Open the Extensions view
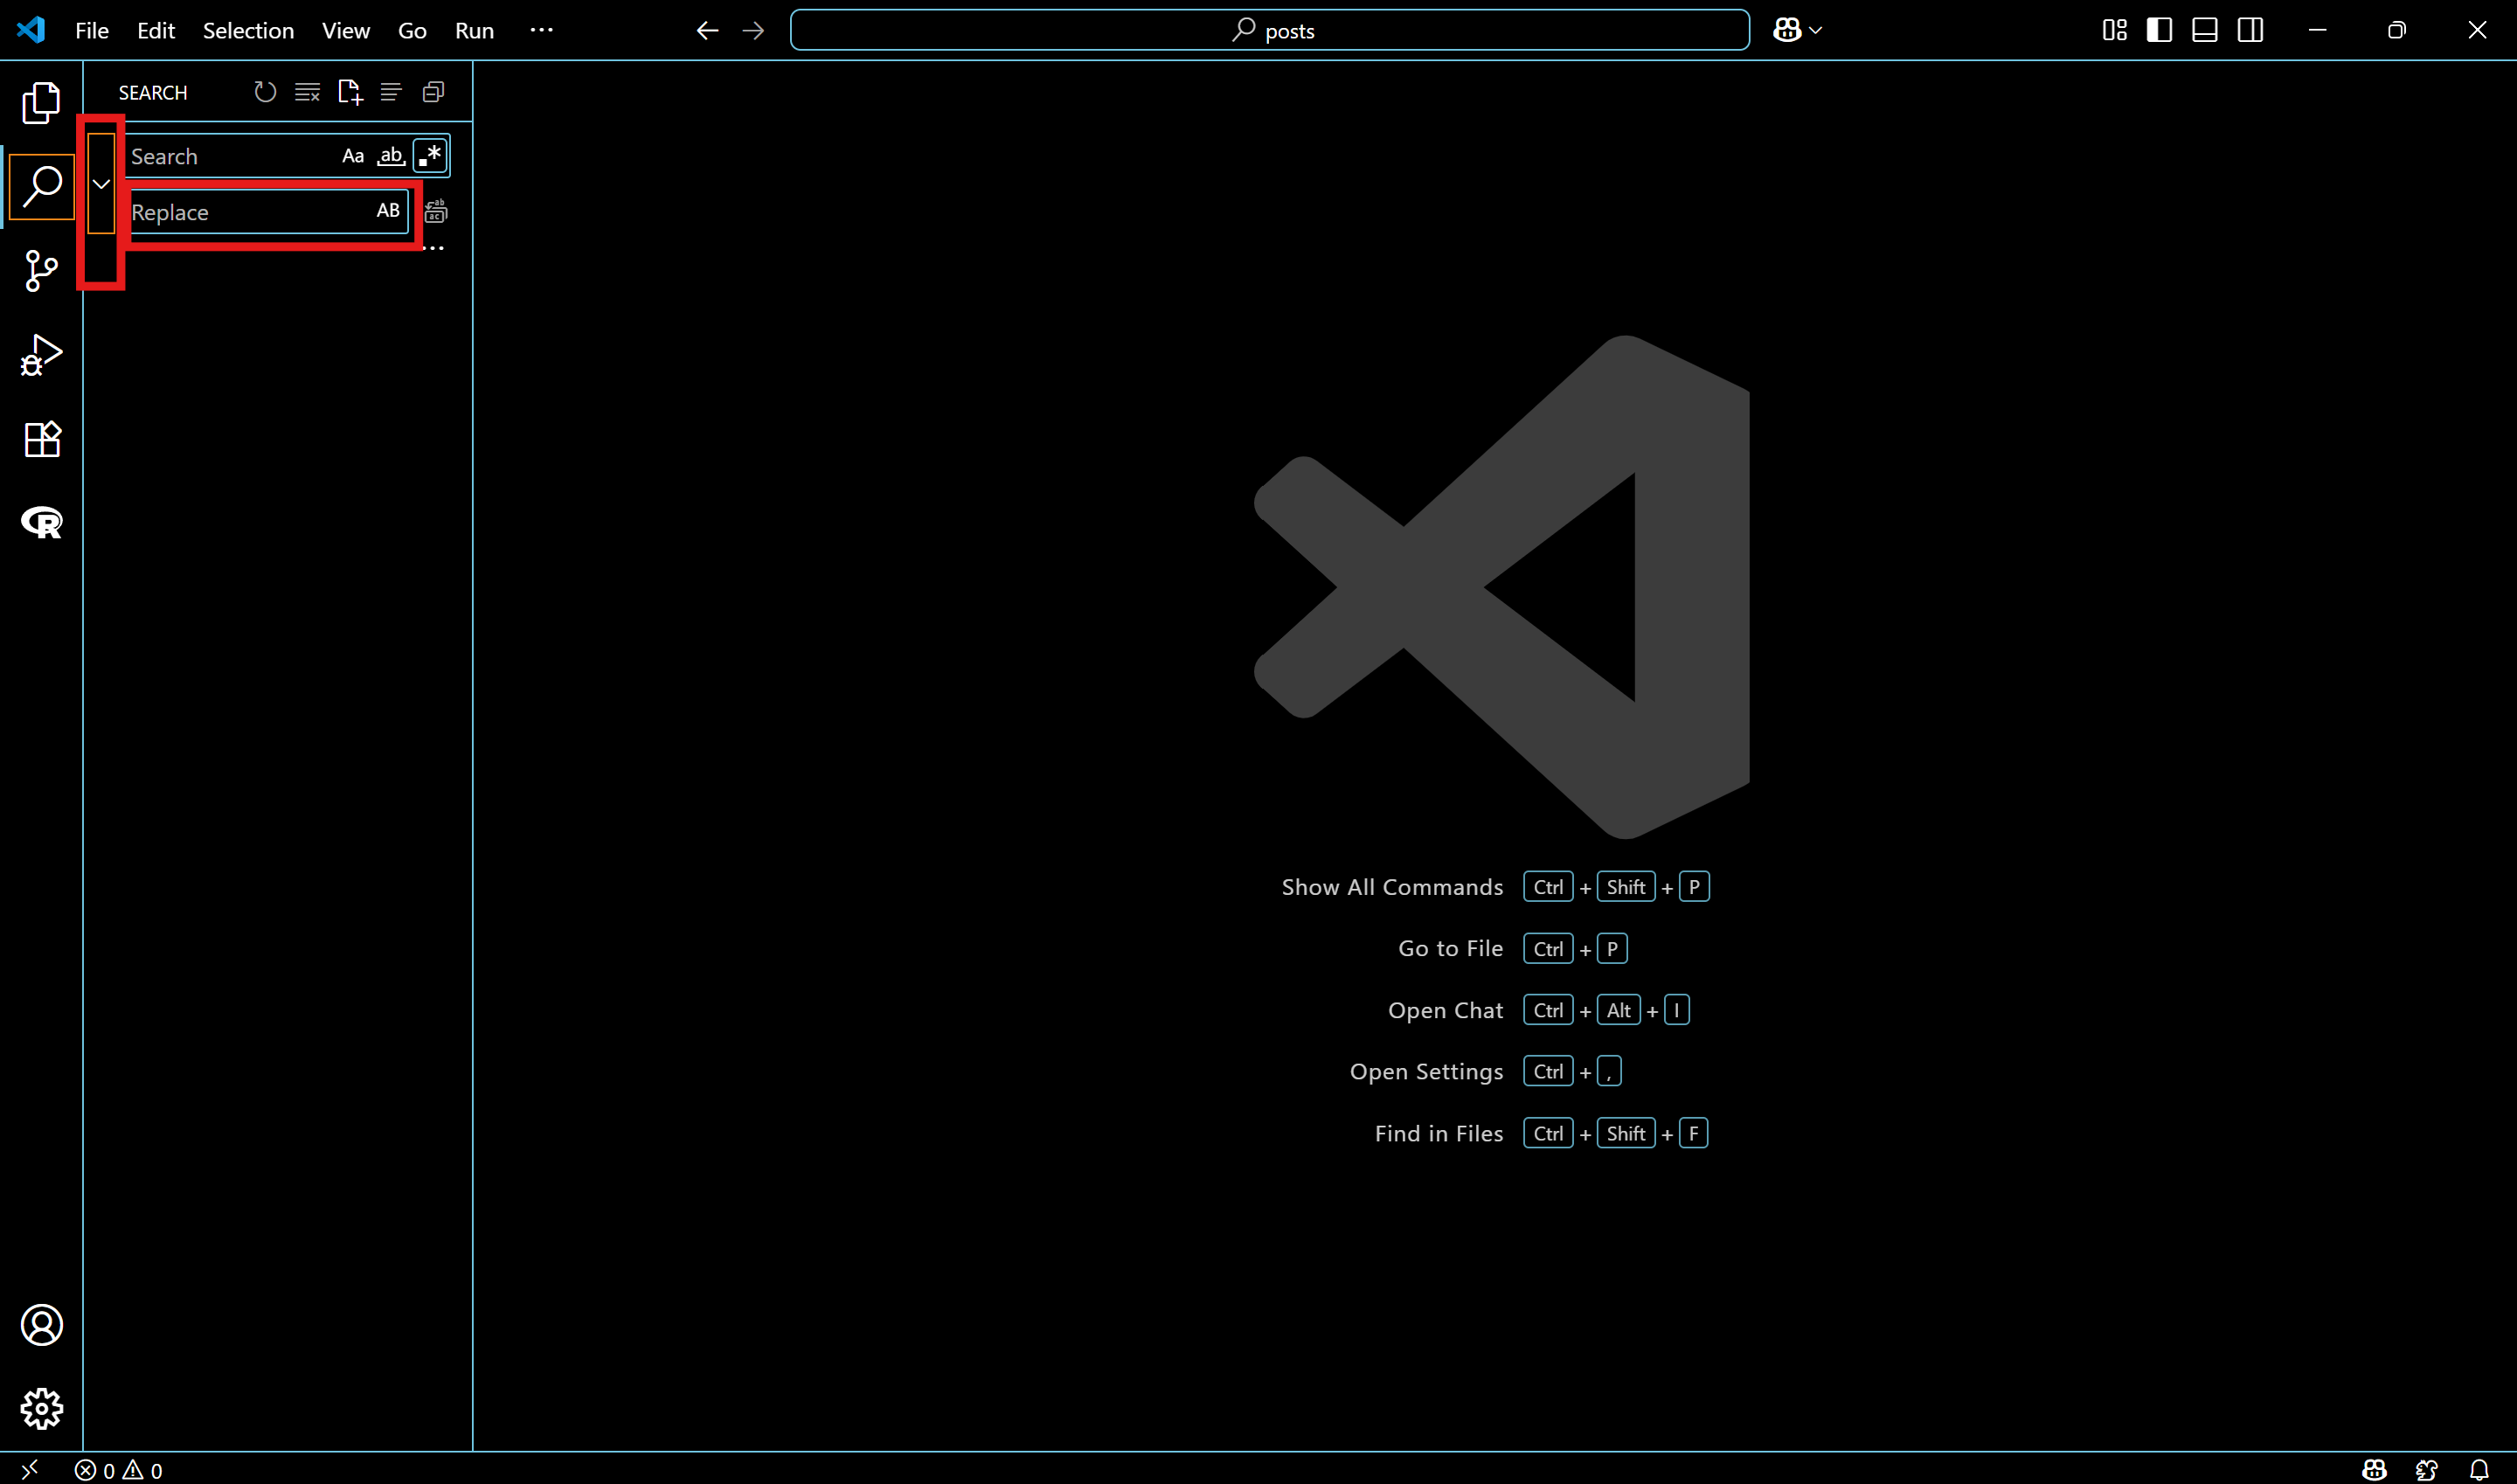The image size is (2517, 1484). click(41, 438)
